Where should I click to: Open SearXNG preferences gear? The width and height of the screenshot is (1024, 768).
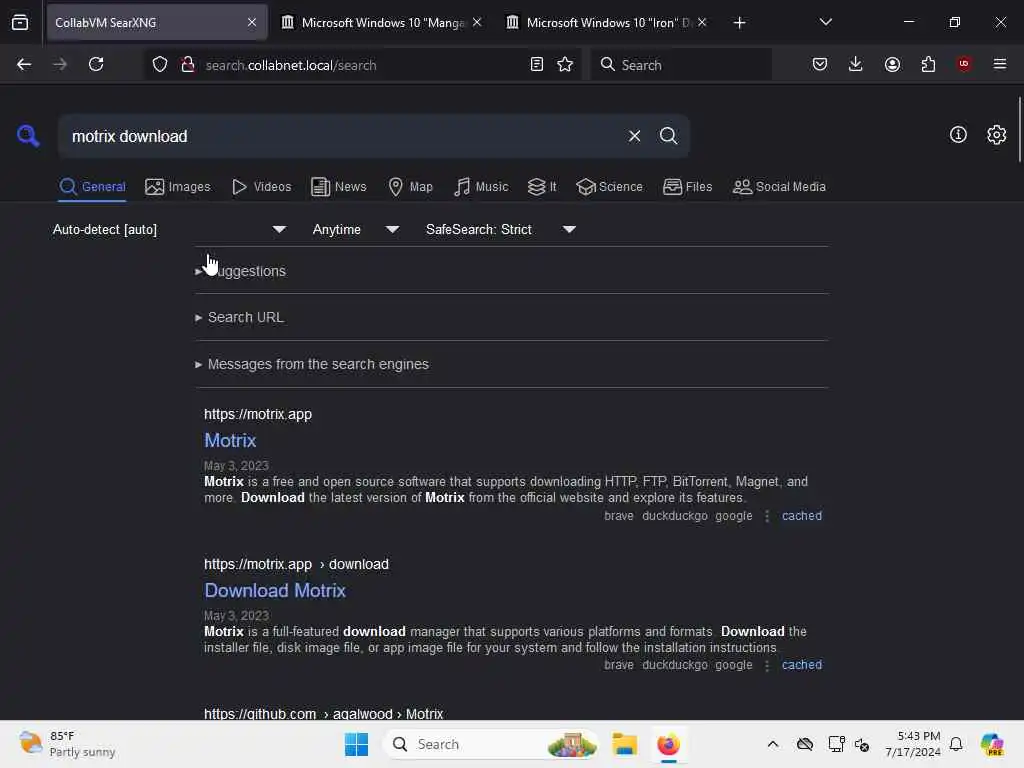[997, 135]
